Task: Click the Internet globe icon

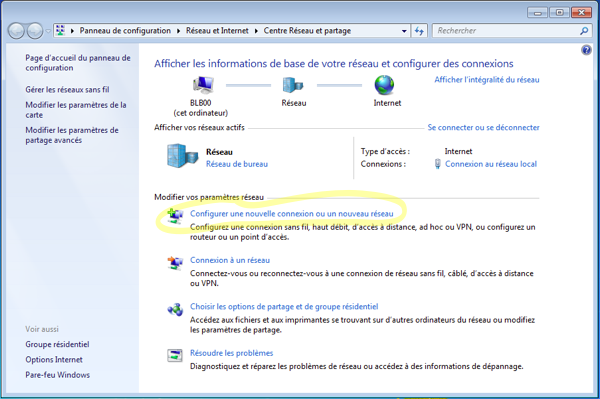Action: click(384, 85)
